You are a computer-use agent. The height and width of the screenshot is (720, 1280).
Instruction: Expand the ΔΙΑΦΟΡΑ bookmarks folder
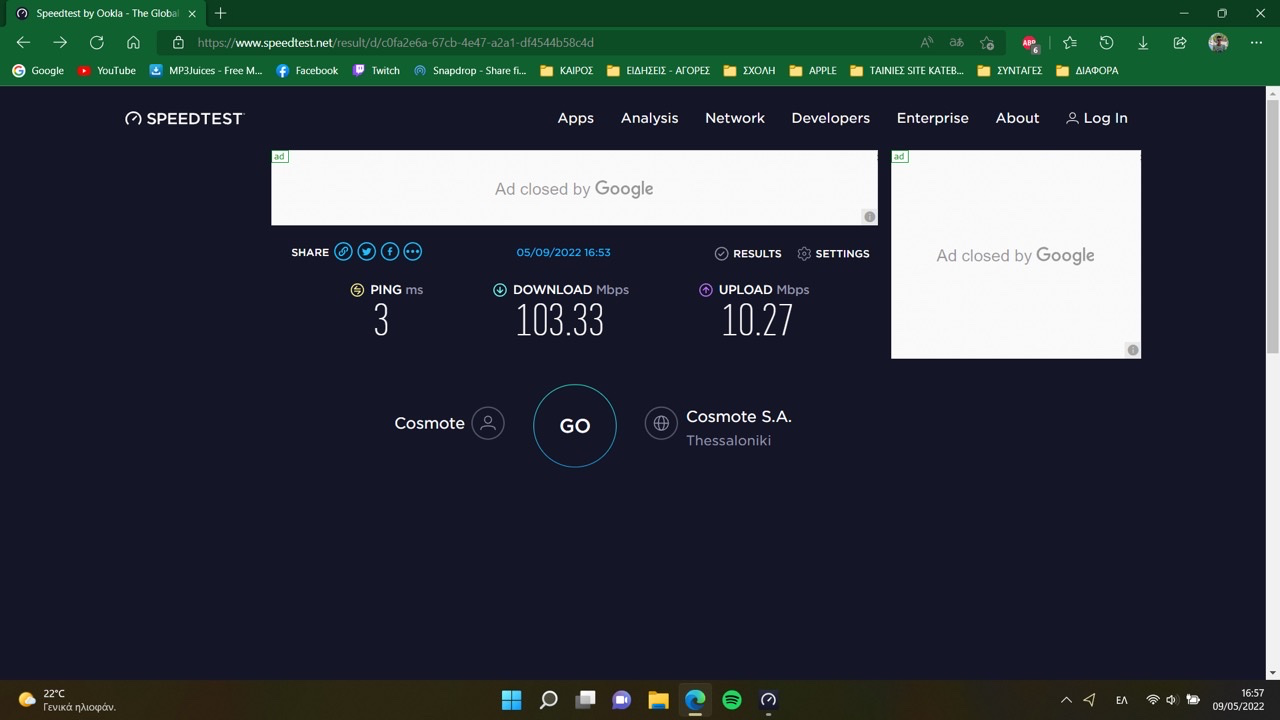(1088, 71)
